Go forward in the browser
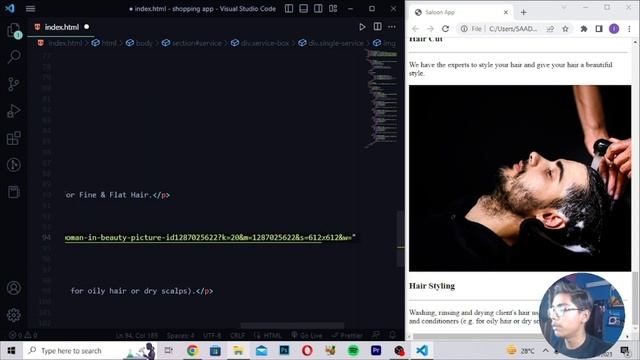This screenshot has width=640, height=360. pos(430,29)
